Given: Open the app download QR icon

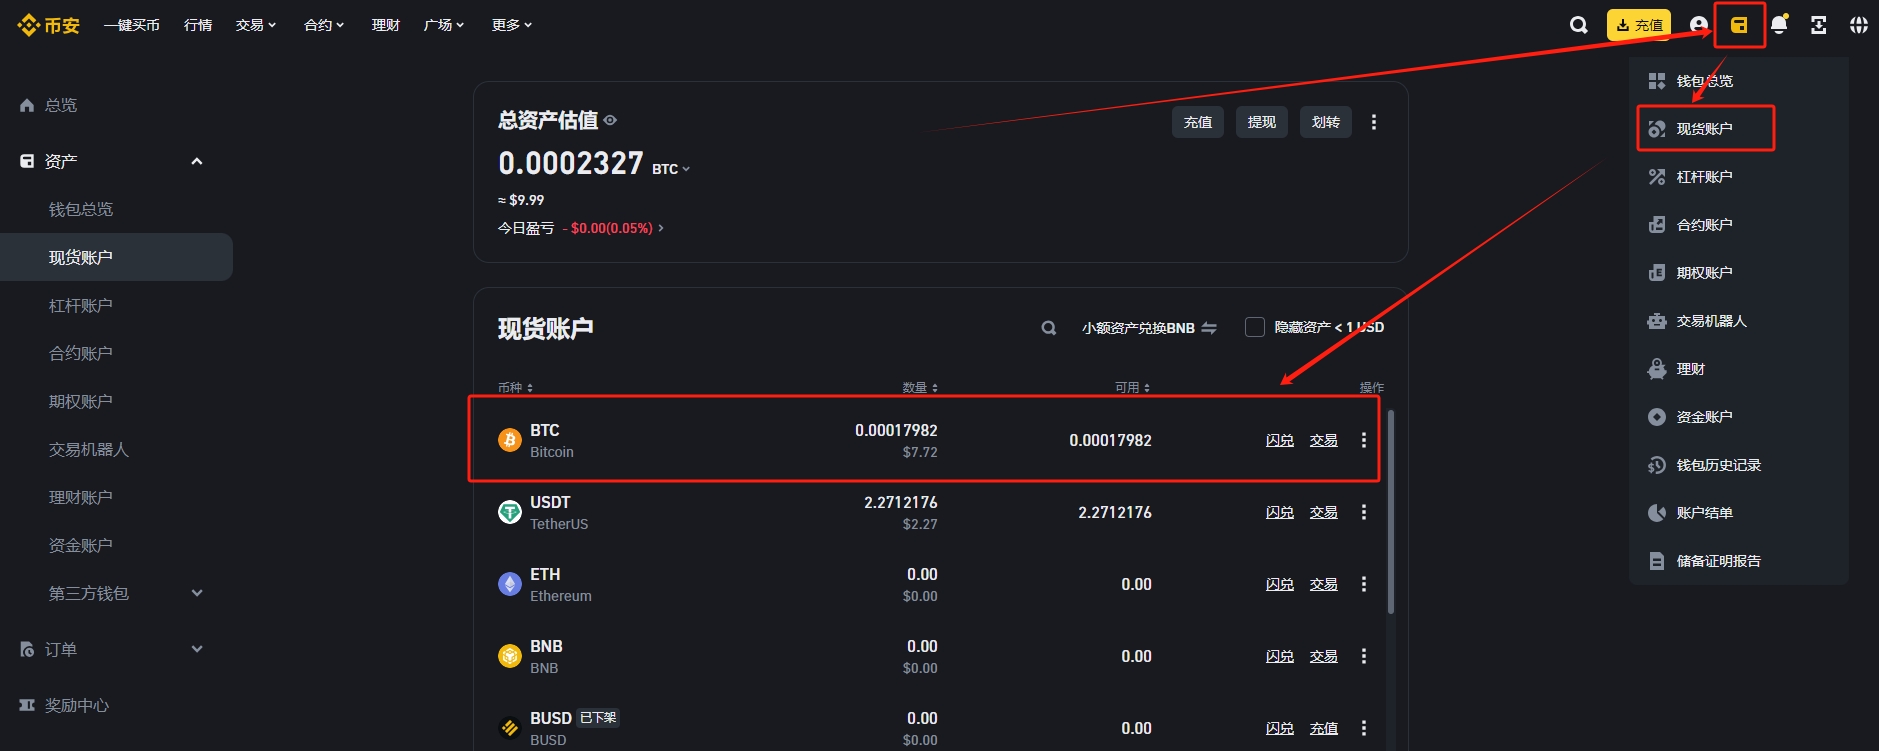Looking at the screenshot, I should coord(1819,25).
